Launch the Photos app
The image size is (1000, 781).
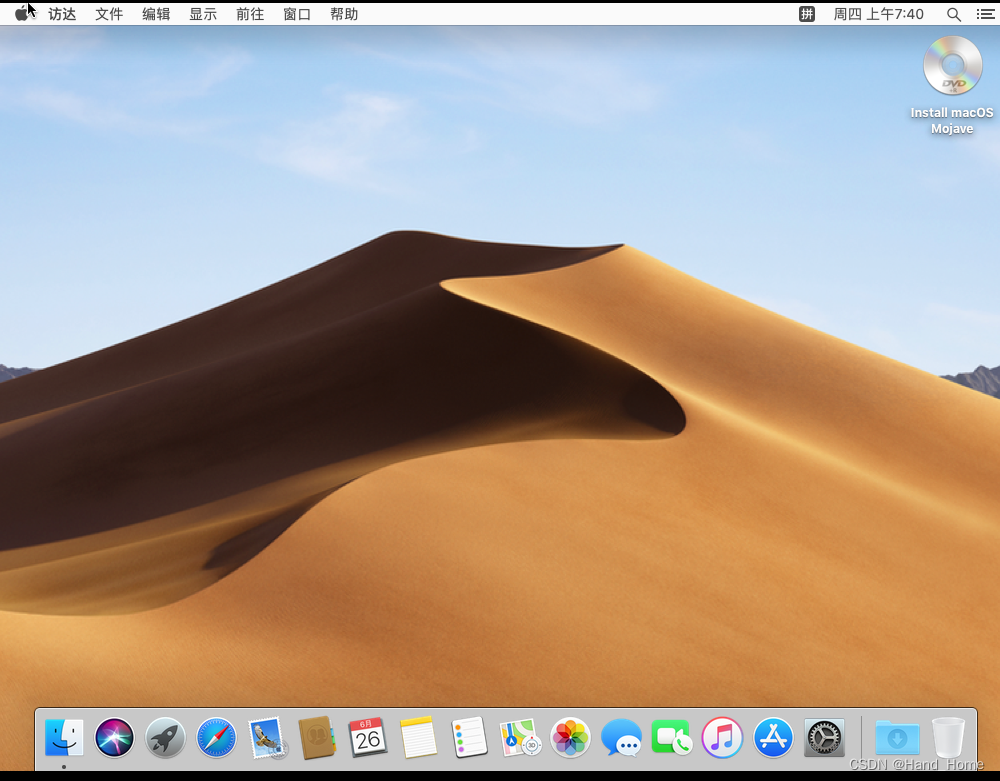click(570, 738)
